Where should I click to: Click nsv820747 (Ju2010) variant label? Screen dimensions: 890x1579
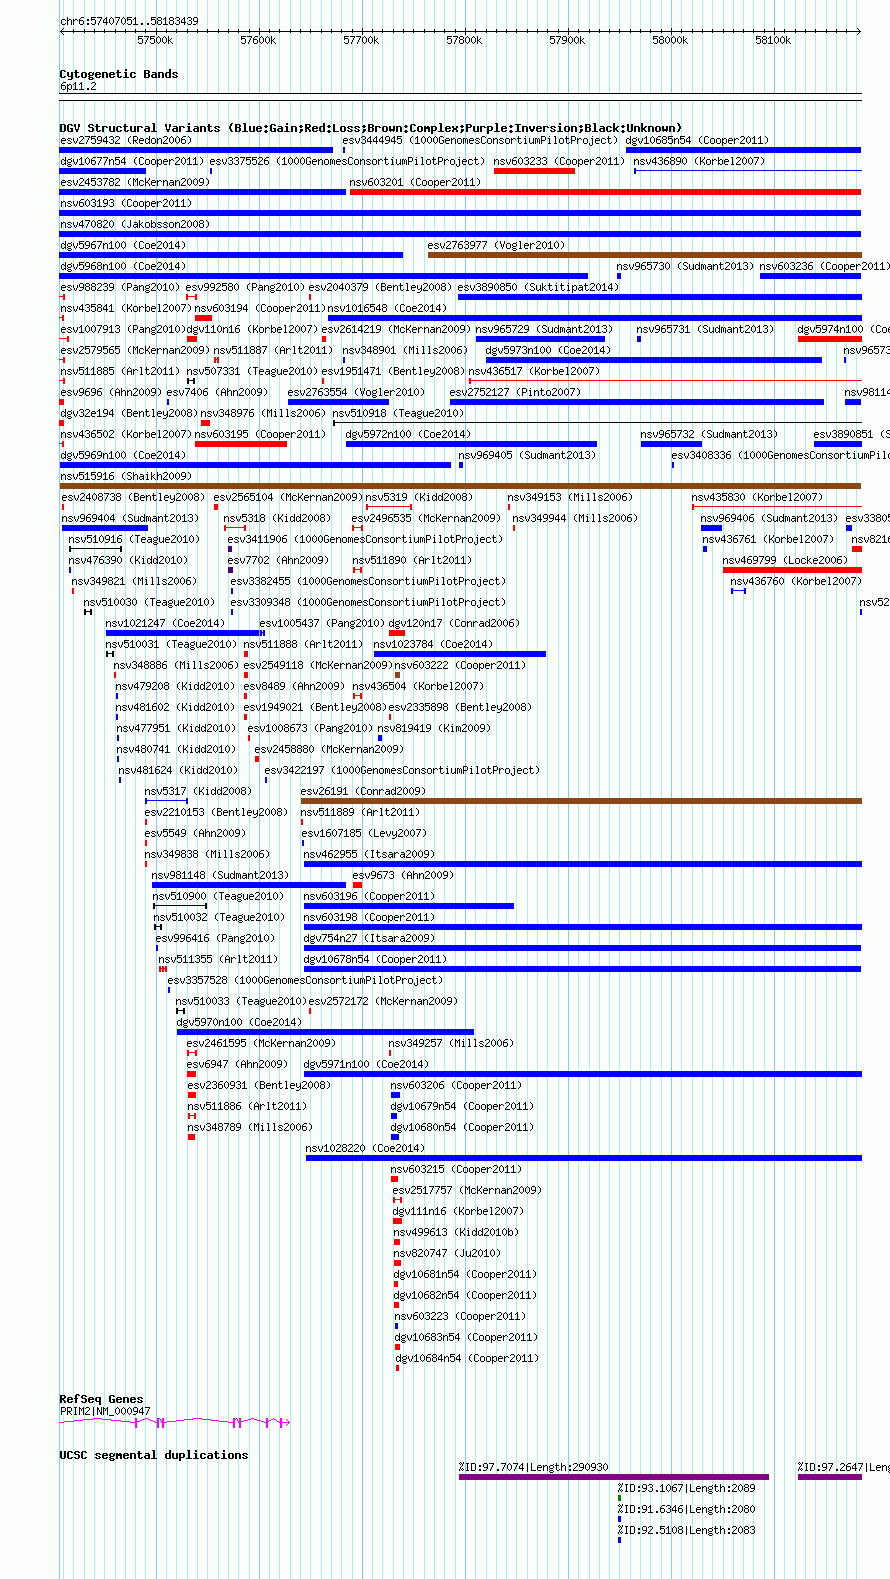tap(447, 1253)
